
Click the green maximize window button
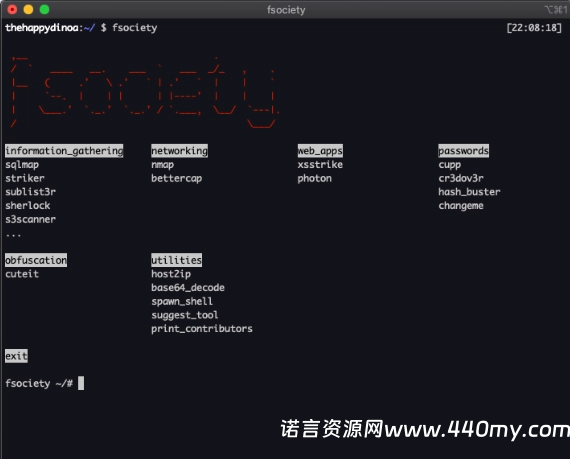point(44,9)
